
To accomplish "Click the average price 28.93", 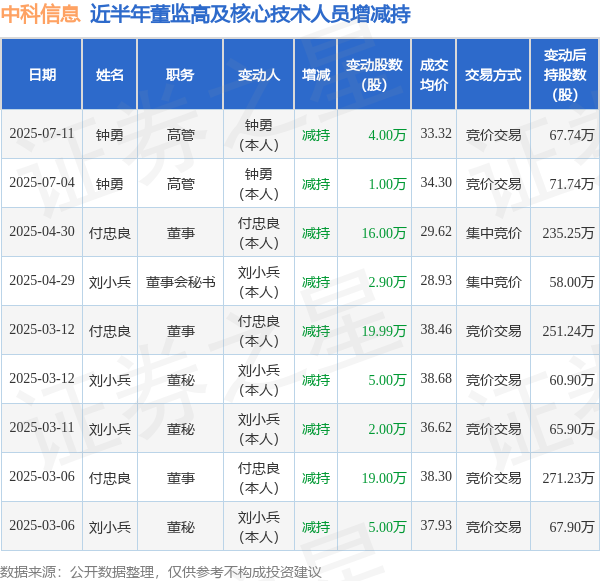I will pos(436,281).
